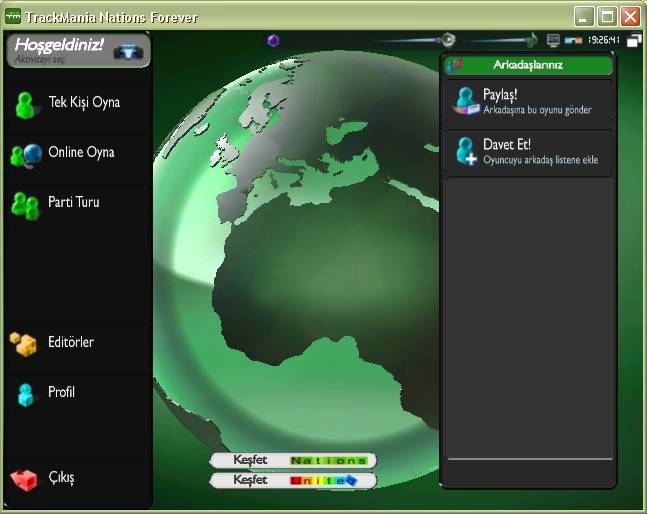Image resolution: width=647 pixels, height=514 pixels.
Task: Click the red cube exit icon
Action: point(24,481)
